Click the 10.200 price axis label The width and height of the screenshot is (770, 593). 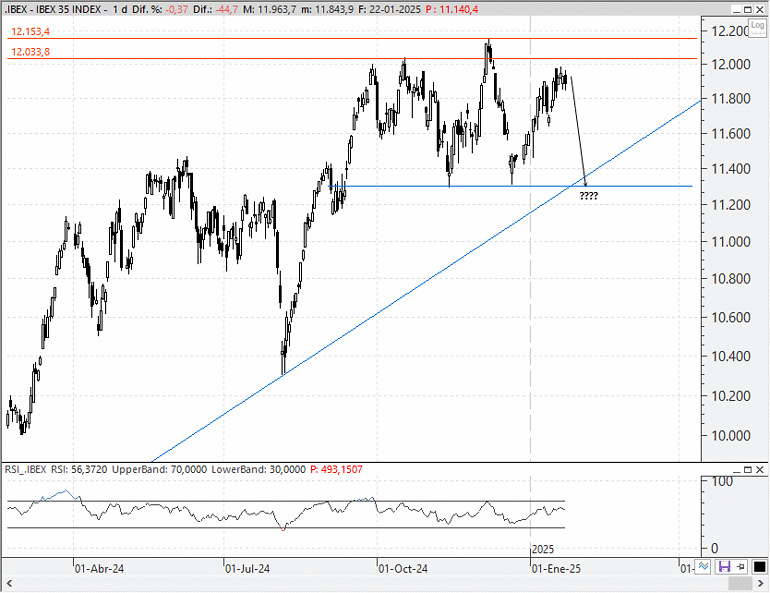[x=731, y=396]
